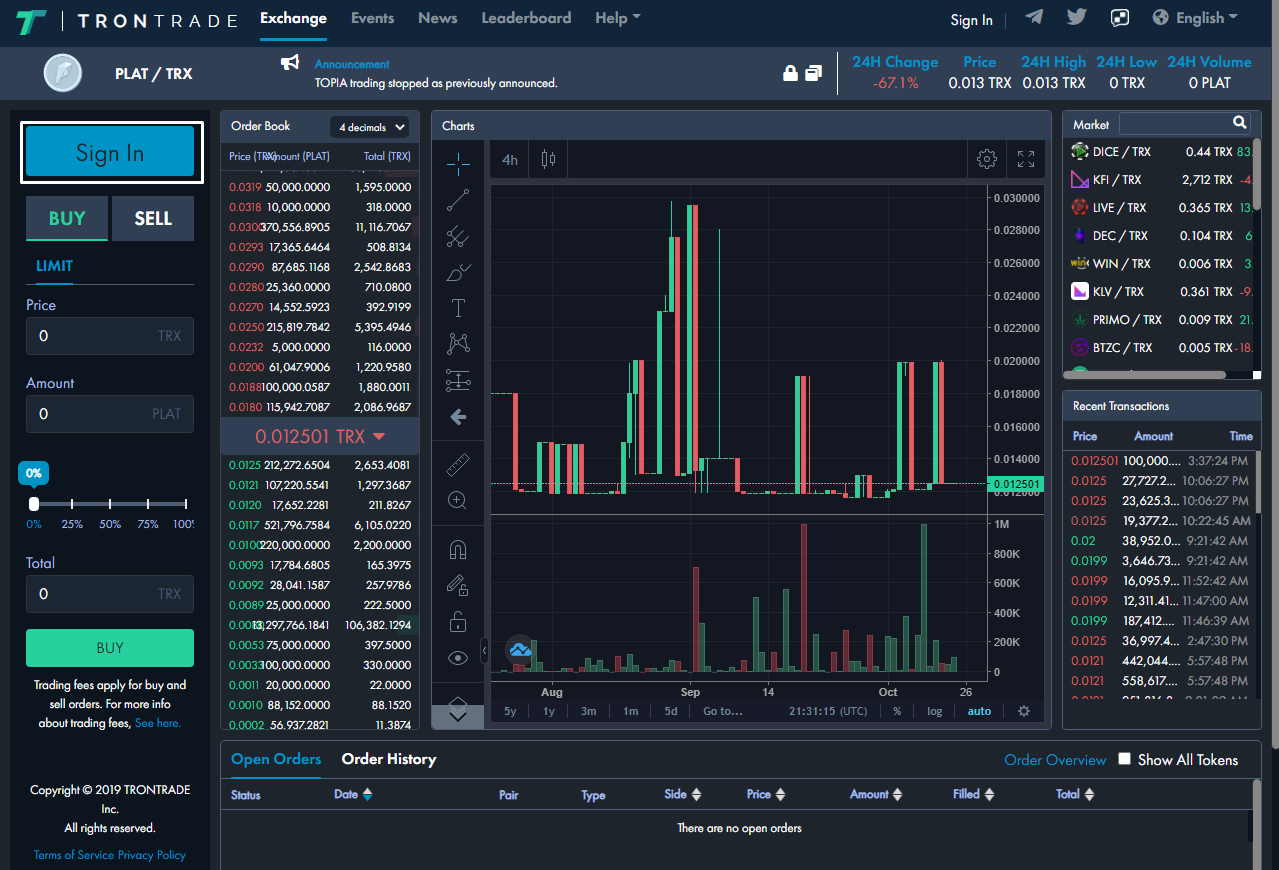Select the trend line drawing tool
Image resolution: width=1279 pixels, height=870 pixels.
(458, 200)
